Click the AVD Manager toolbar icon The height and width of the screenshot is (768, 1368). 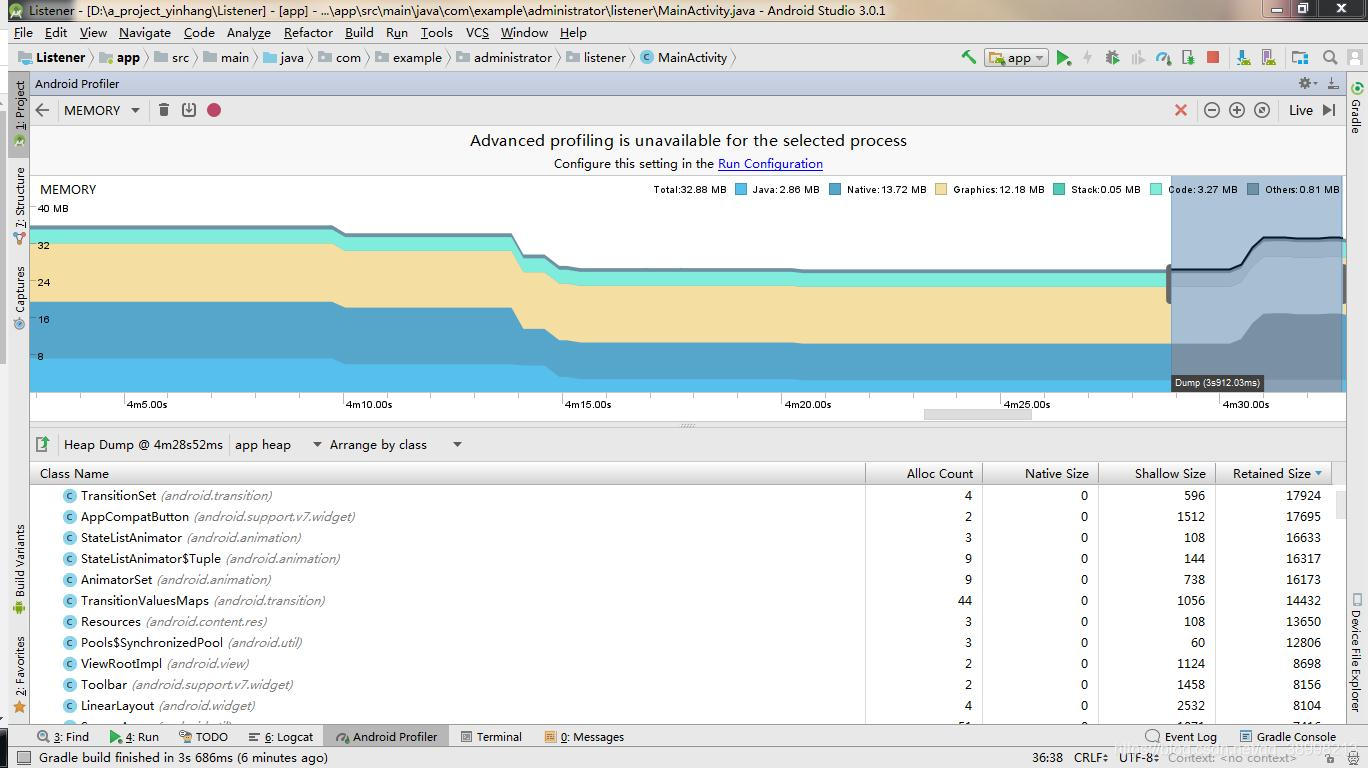(1266, 57)
